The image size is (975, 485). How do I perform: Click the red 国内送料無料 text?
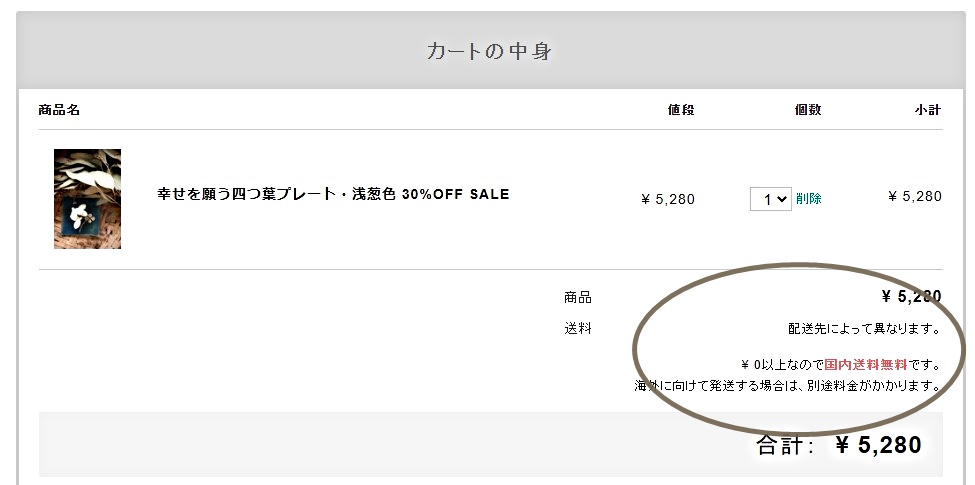pyautogui.click(x=866, y=364)
